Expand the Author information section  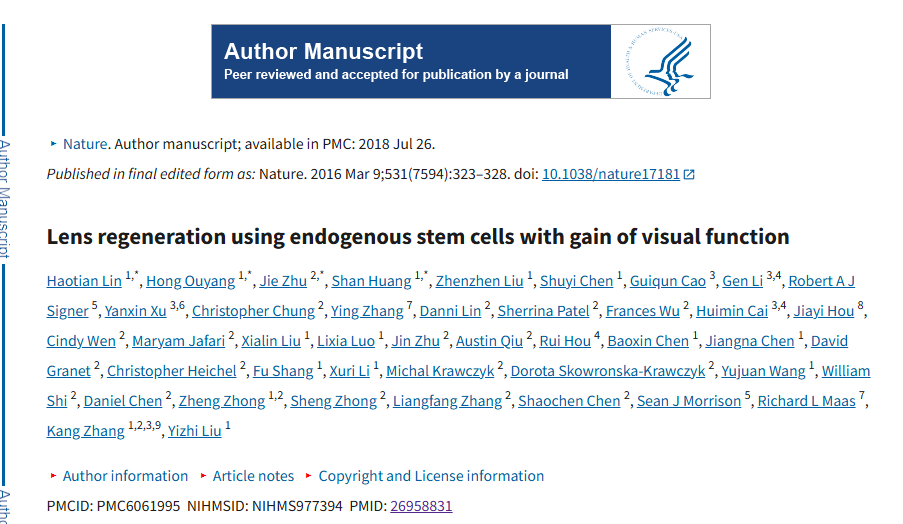tap(125, 476)
